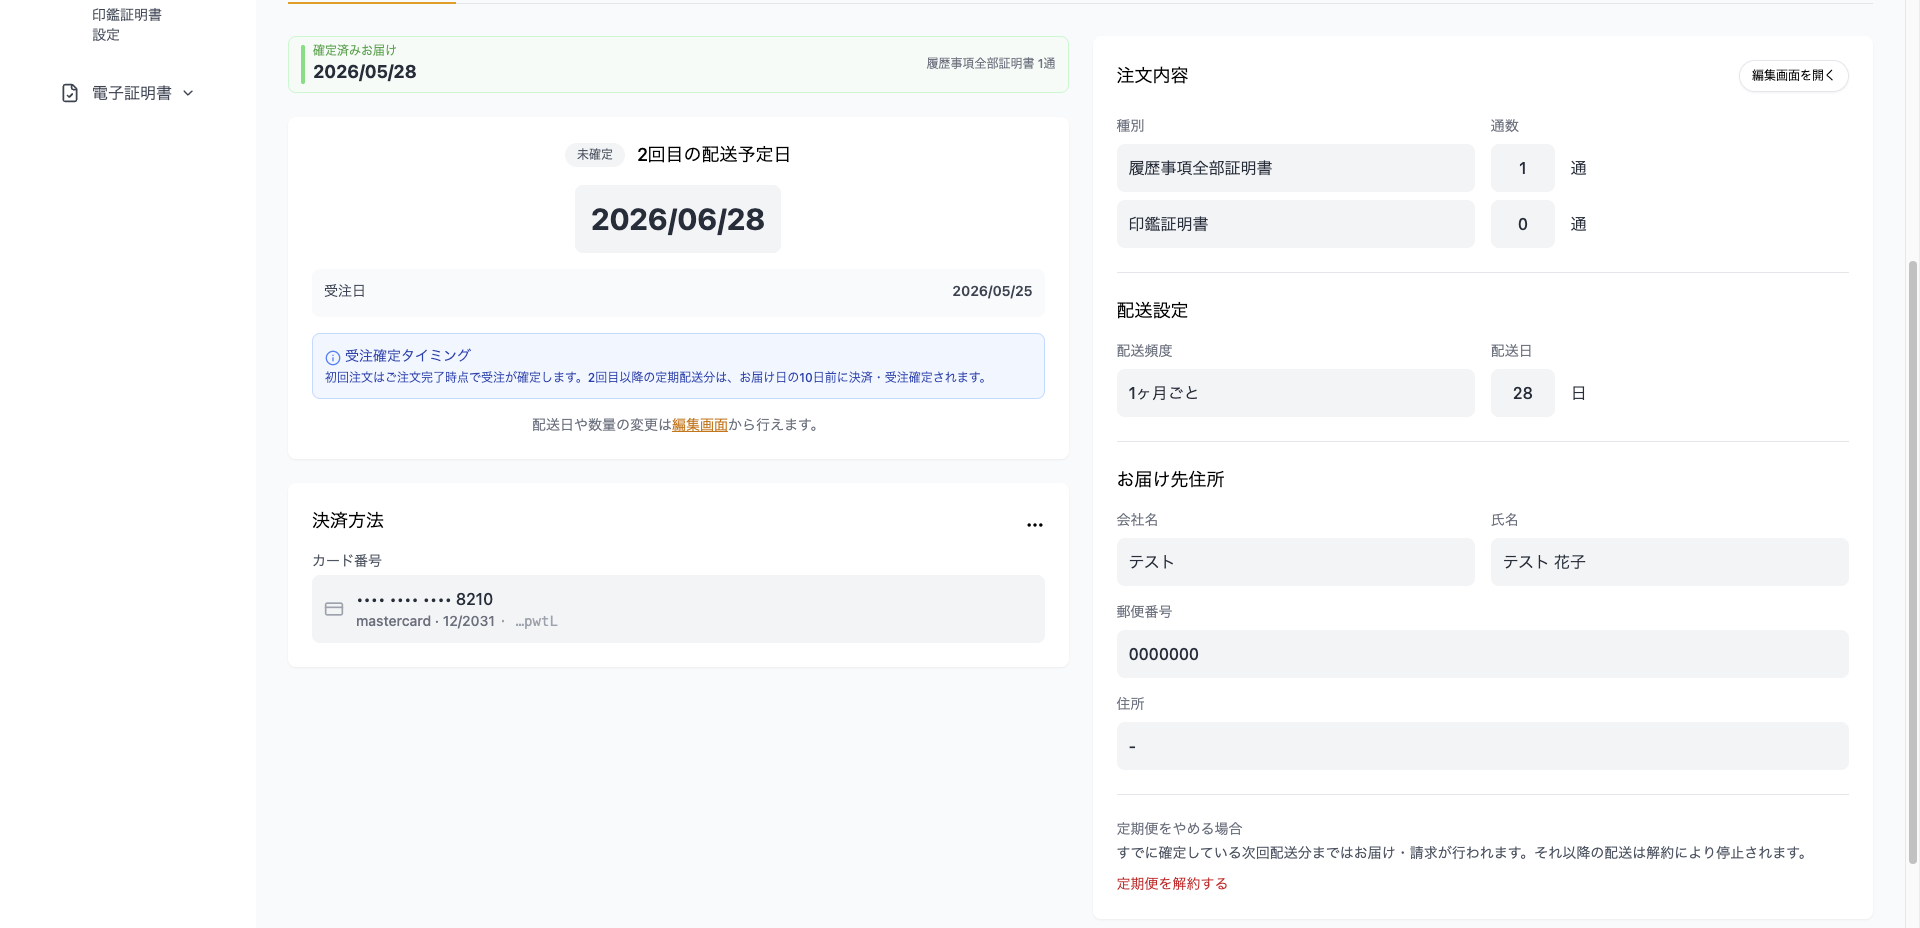Click the 2回目の配送予定日 title
The width and height of the screenshot is (1920, 928).
click(714, 155)
